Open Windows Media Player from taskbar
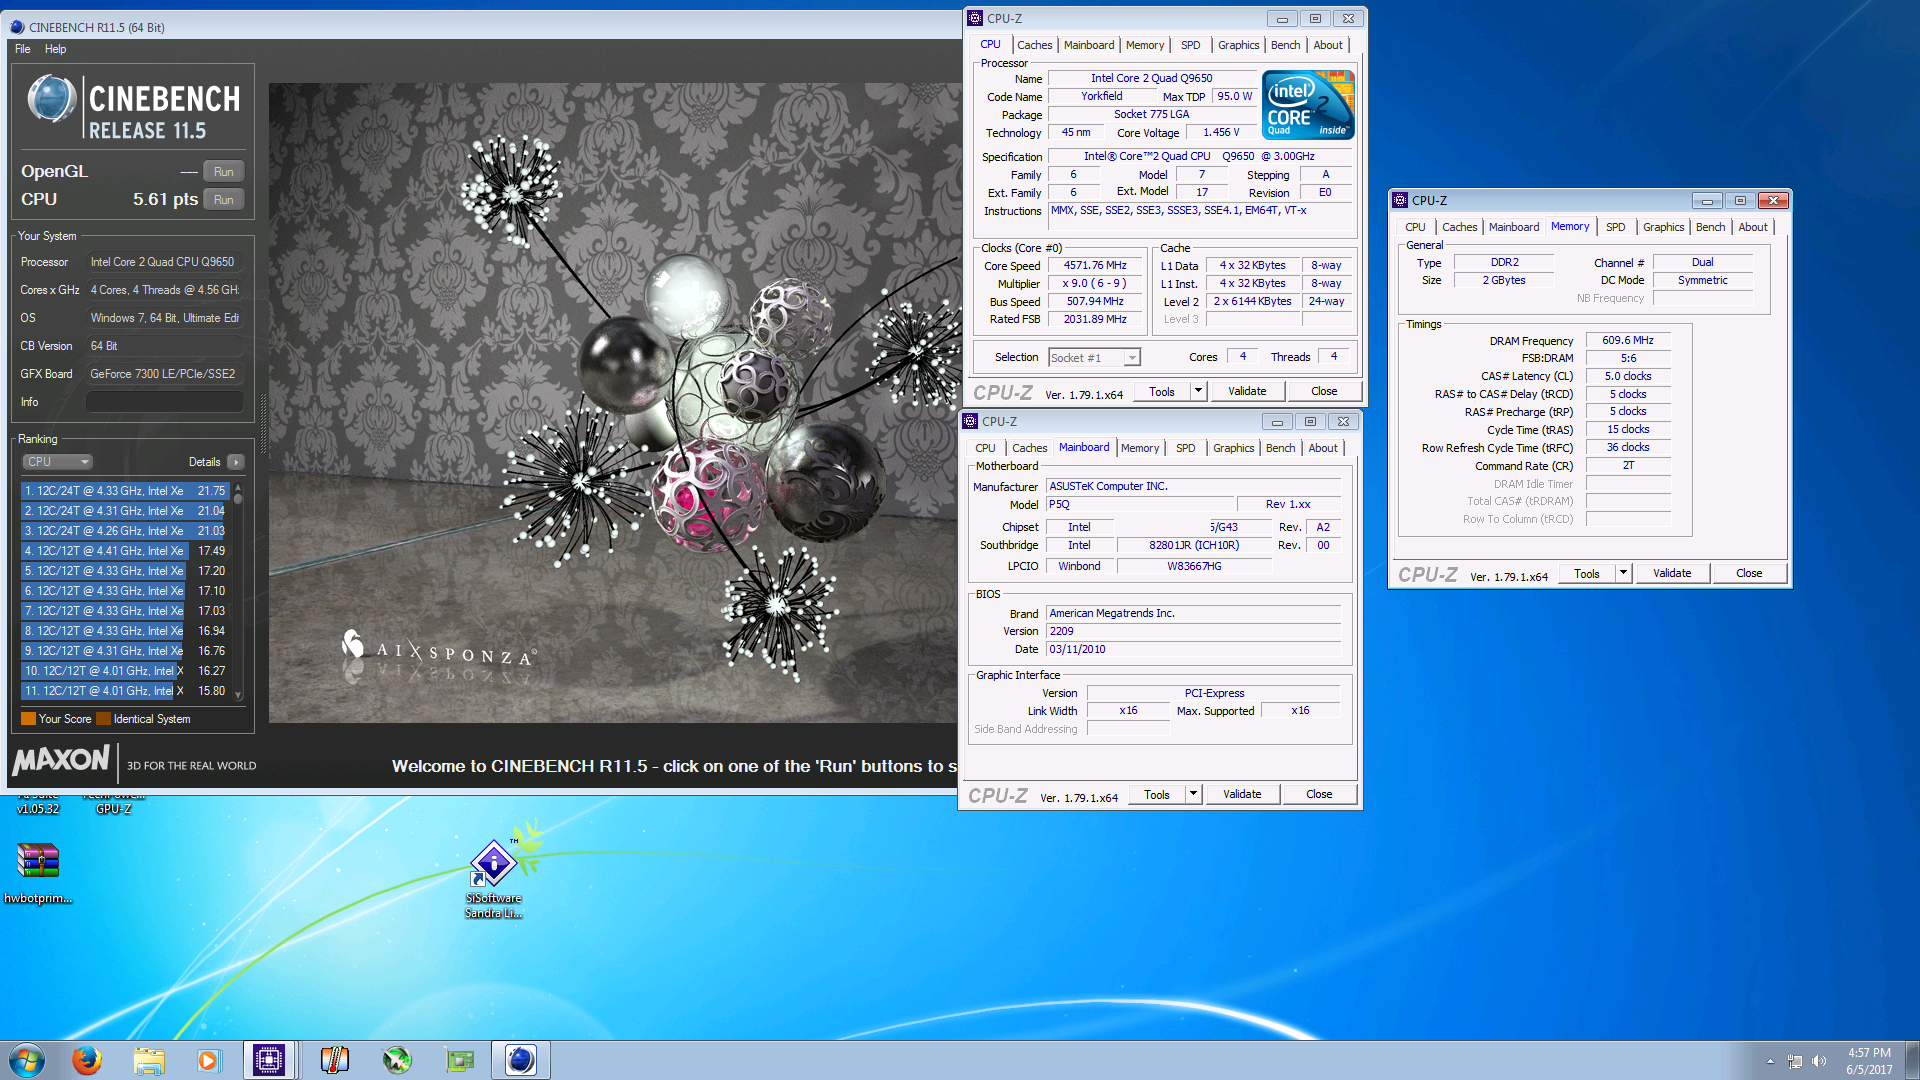Screen dimensions: 1920x1080 coord(208,1060)
